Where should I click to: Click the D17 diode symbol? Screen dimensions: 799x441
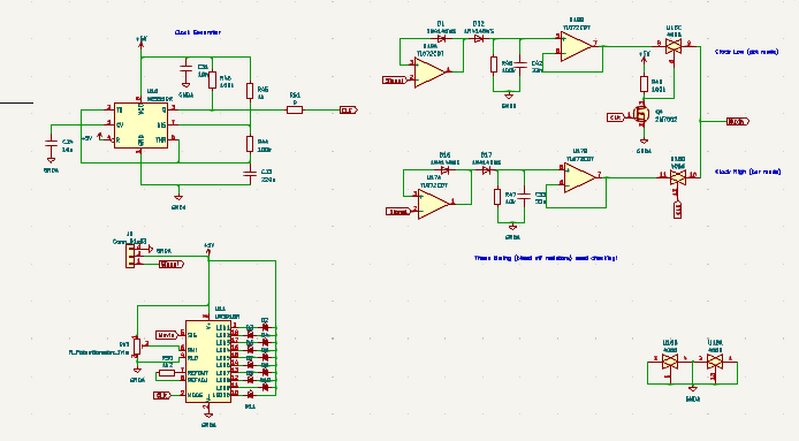click(487, 171)
